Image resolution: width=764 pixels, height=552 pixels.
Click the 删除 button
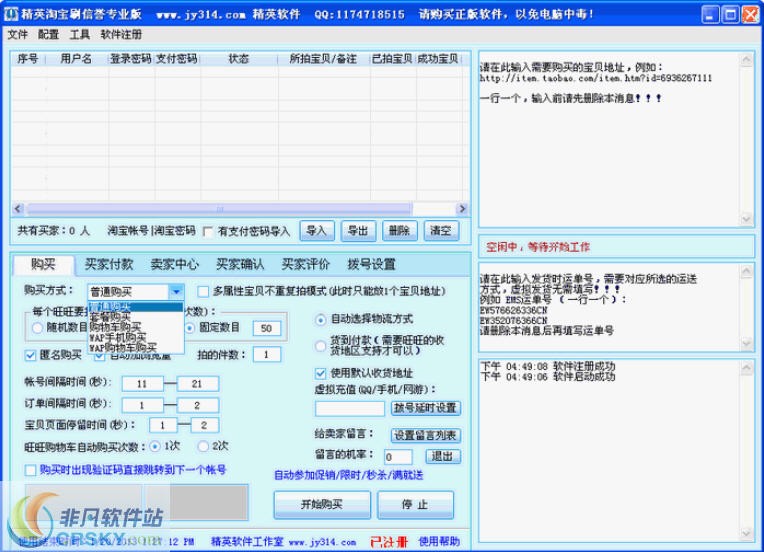pos(400,231)
